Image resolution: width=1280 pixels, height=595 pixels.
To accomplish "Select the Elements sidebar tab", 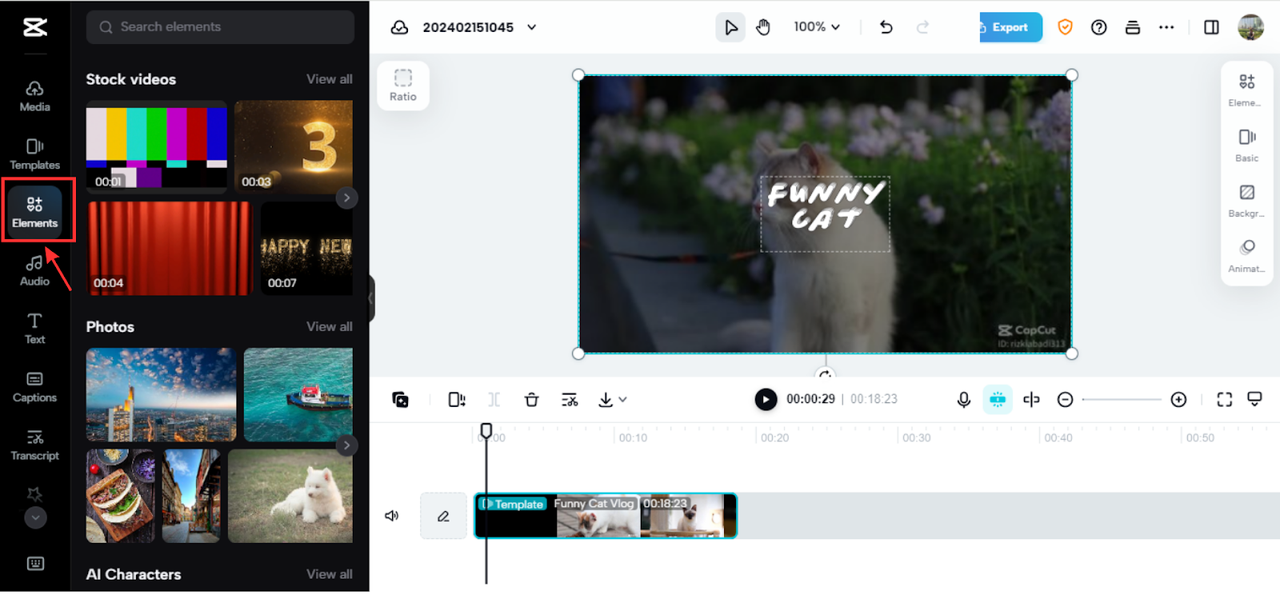I will pos(35,212).
